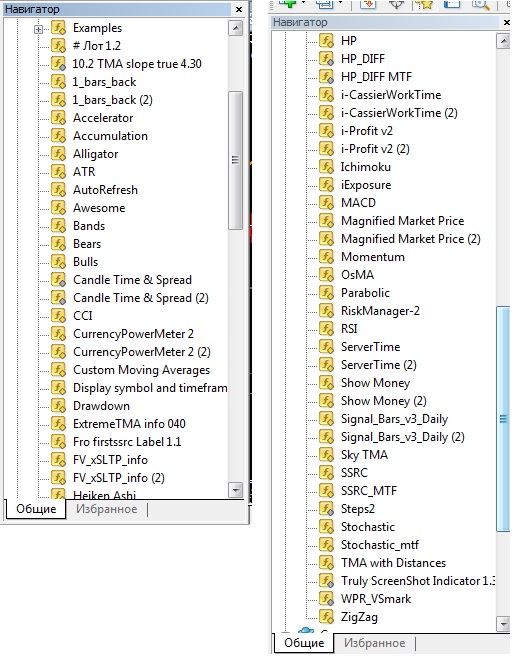Select 'CurrencyPowerMeter 2' without the (2)

(133, 333)
